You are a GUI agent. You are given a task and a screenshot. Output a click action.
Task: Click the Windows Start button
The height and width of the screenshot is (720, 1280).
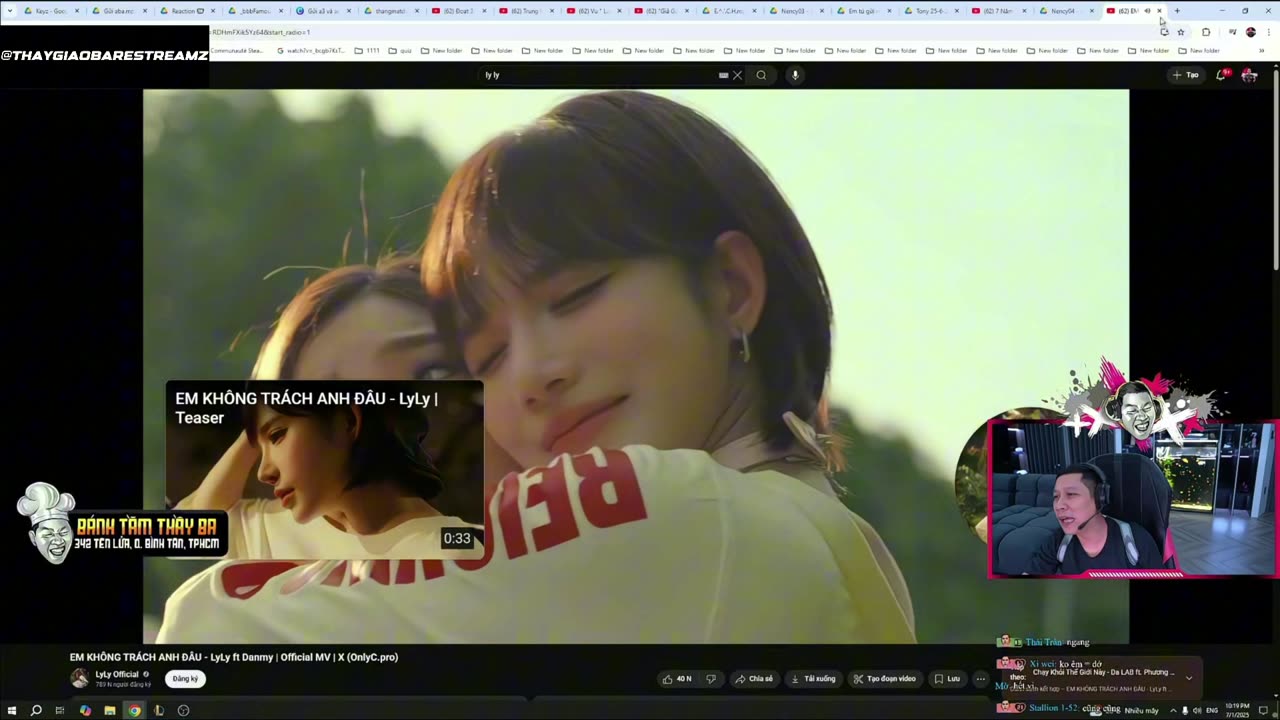[x=13, y=710]
